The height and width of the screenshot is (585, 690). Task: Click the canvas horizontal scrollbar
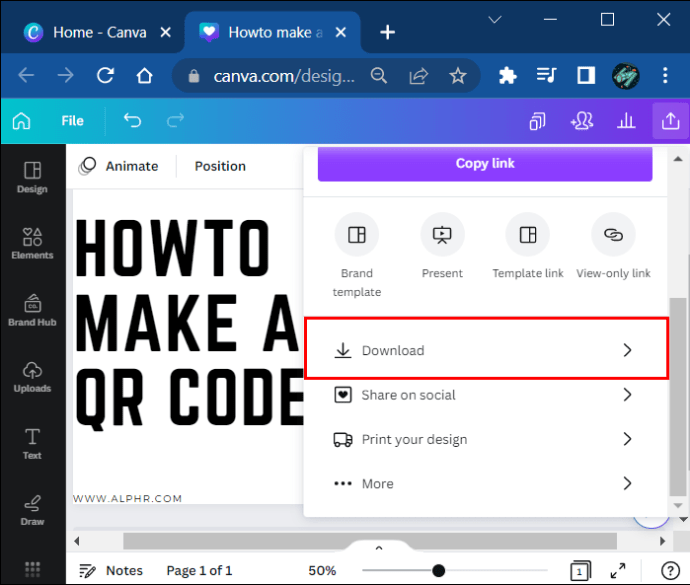(x=370, y=541)
